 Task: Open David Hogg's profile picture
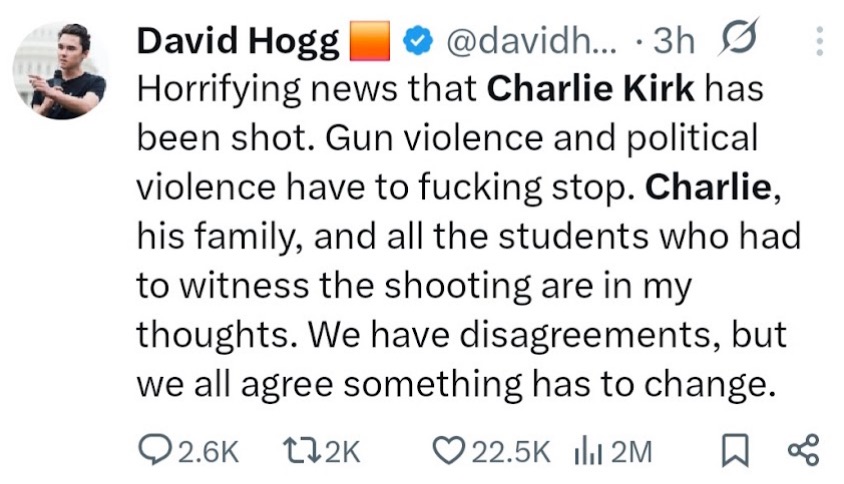click(x=60, y=70)
